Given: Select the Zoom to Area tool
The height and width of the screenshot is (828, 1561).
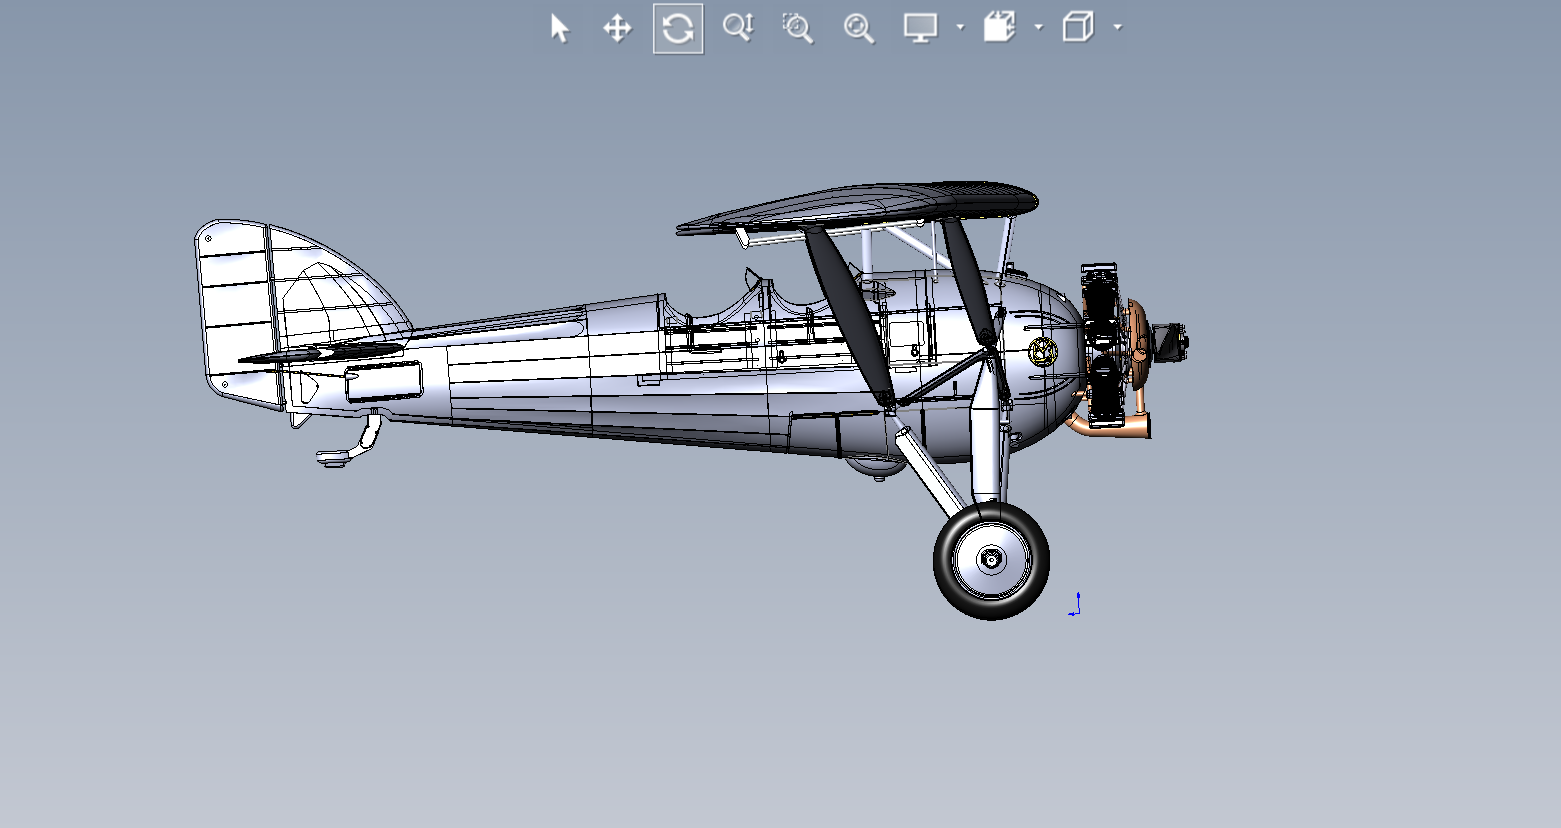Looking at the screenshot, I should tap(797, 28).
